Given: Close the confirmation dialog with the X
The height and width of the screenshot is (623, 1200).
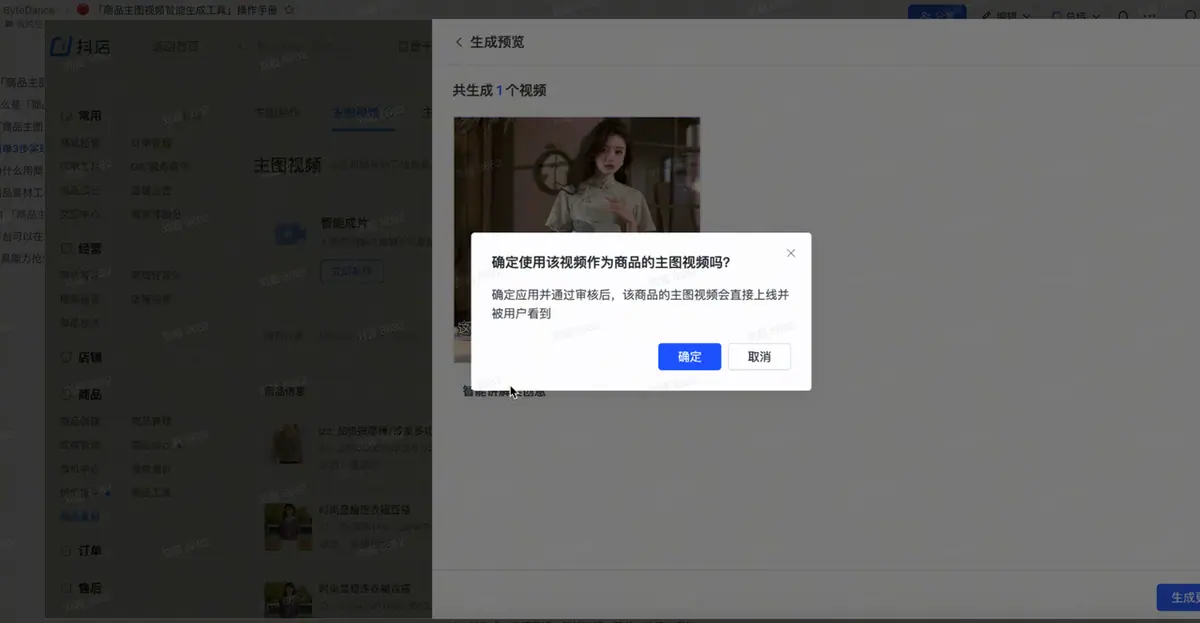Looking at the screenshot, I should (x=791, y=253).
